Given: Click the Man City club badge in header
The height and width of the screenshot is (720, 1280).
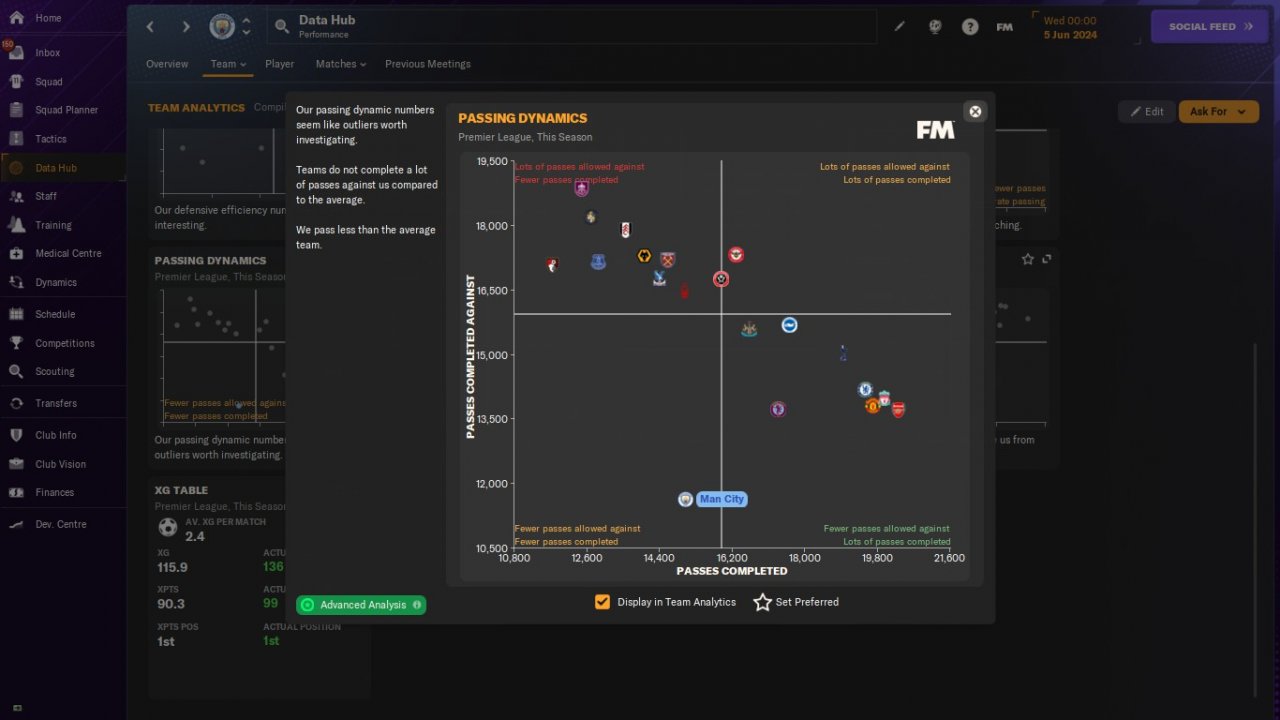Looking at the screenshot, I should click(222, 27).
